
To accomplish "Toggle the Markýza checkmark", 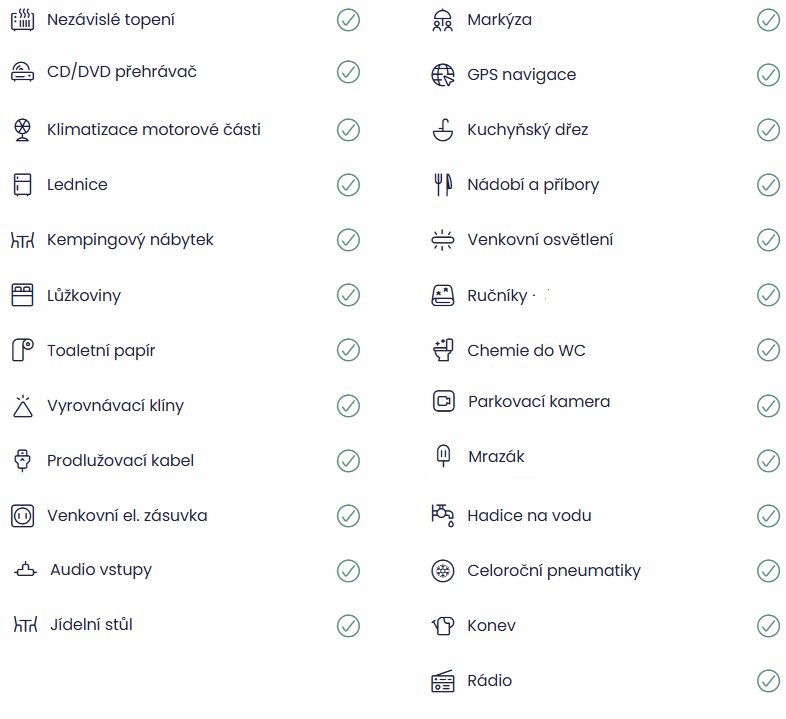I will tap(768, 19).
